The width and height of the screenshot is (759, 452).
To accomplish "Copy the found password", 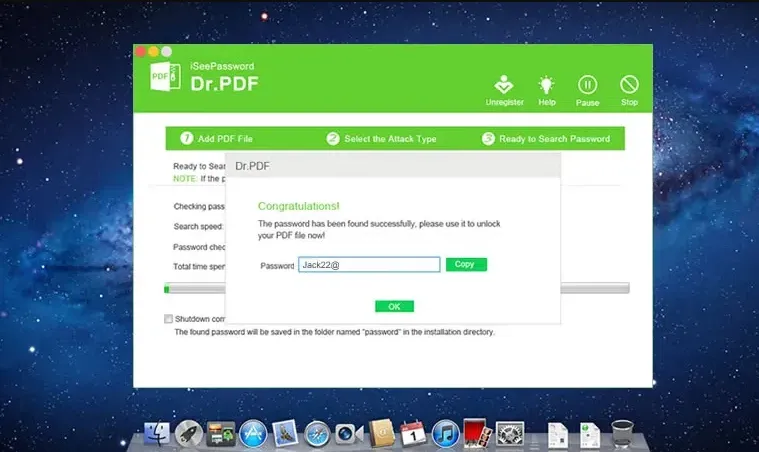I will click(x=466, y=264).
